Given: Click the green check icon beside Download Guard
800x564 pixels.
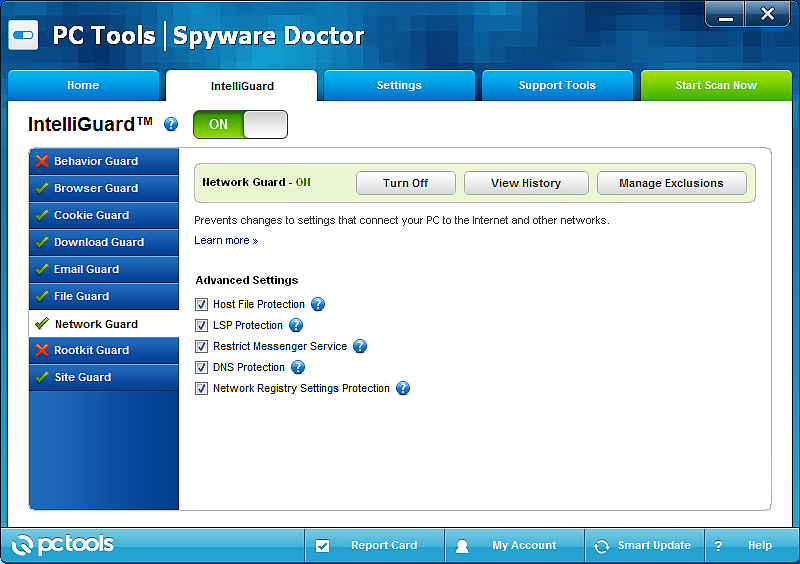Looking at the screenshot, I should [x=42, y=242].
